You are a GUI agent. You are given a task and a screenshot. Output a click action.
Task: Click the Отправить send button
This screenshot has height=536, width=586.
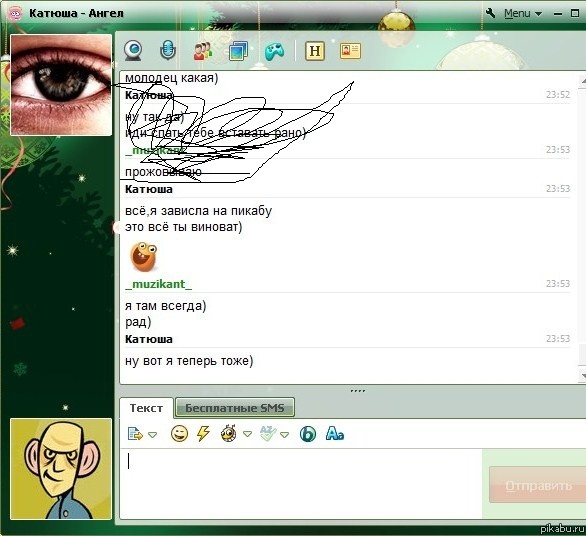(538, 485)
